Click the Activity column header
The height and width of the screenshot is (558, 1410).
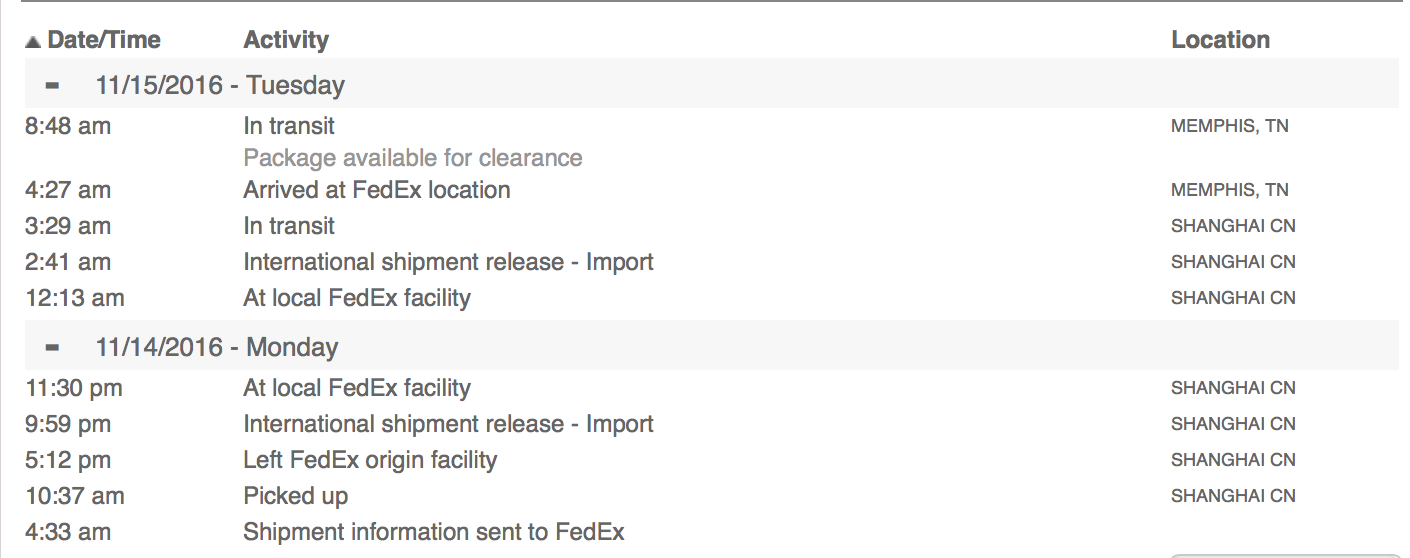tap(286, 40)
